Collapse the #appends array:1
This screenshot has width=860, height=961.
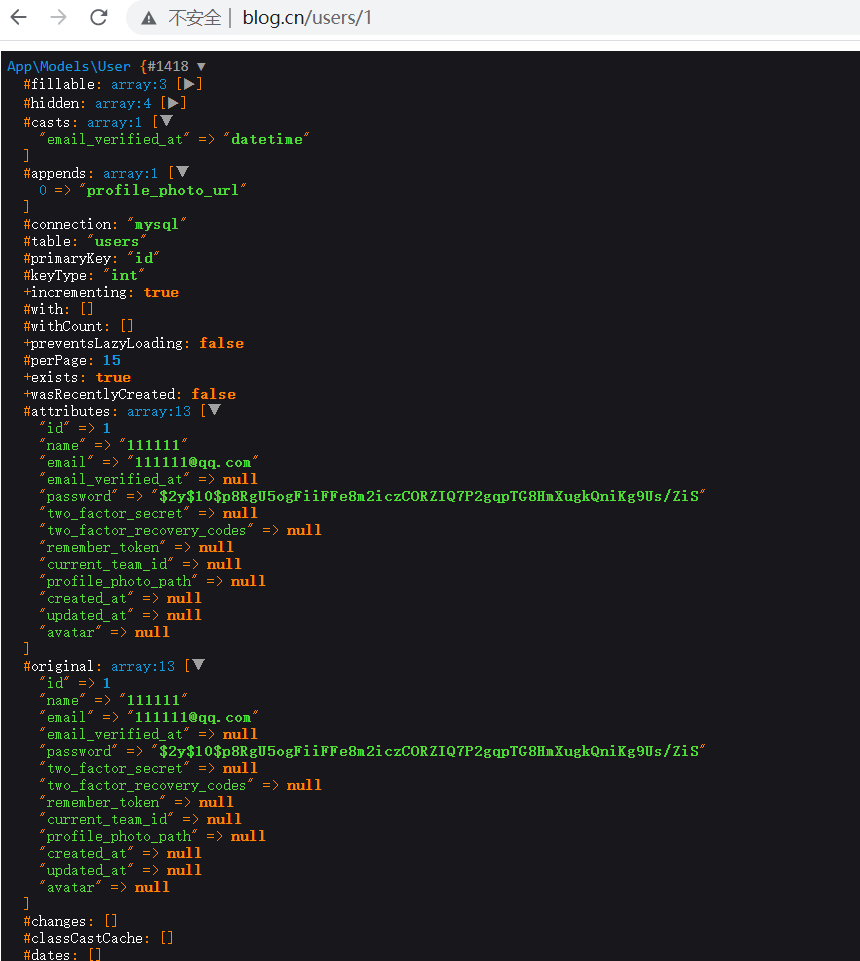click(x=182, y=172)
